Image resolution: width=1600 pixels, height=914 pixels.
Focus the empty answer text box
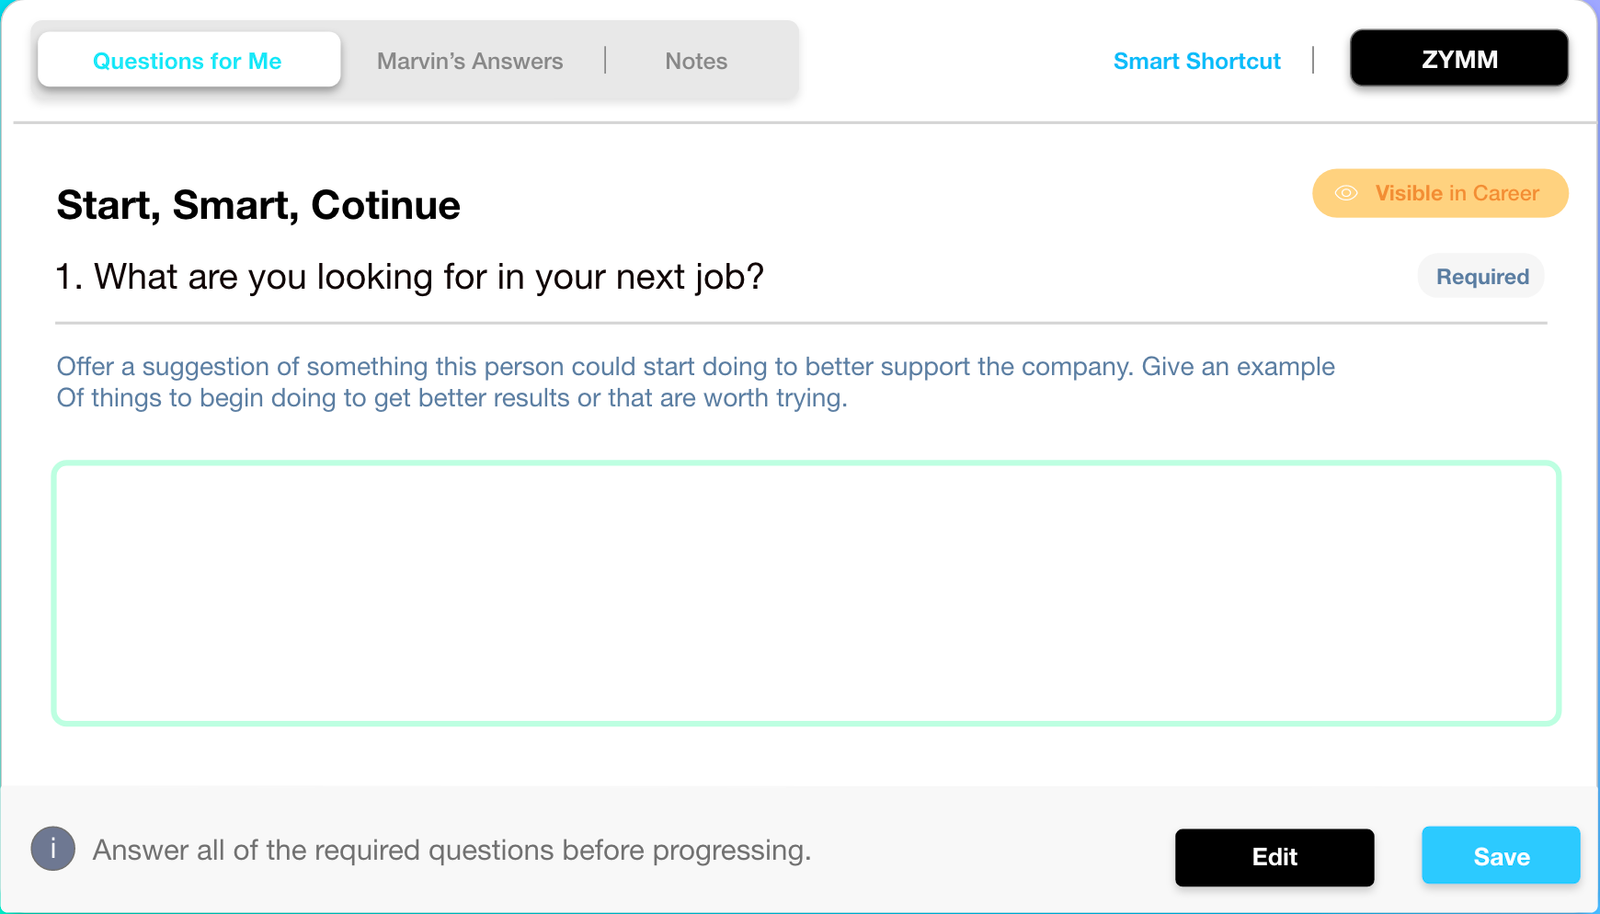pos(805,593)
